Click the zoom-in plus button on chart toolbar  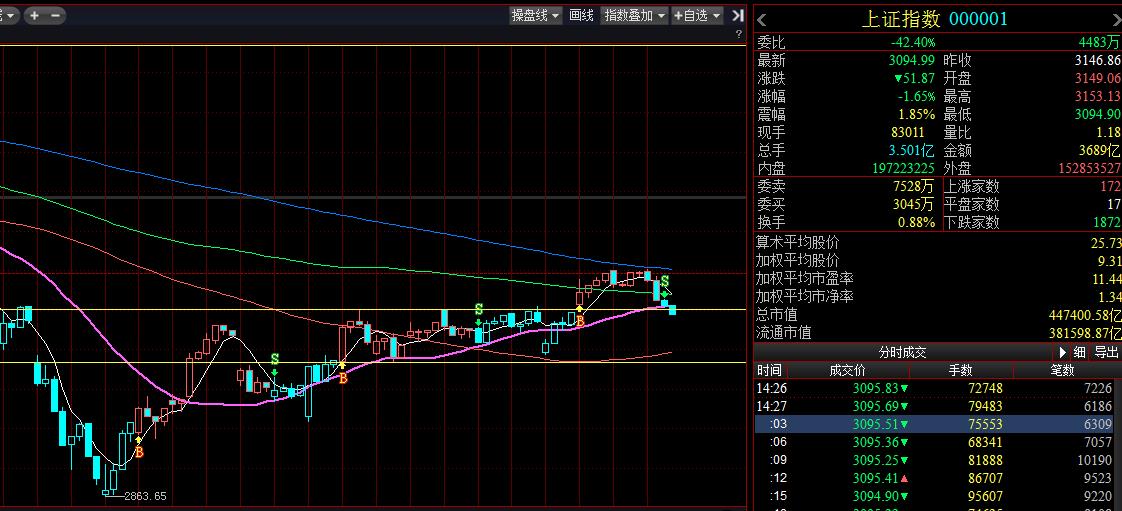[x=35, y=15]
